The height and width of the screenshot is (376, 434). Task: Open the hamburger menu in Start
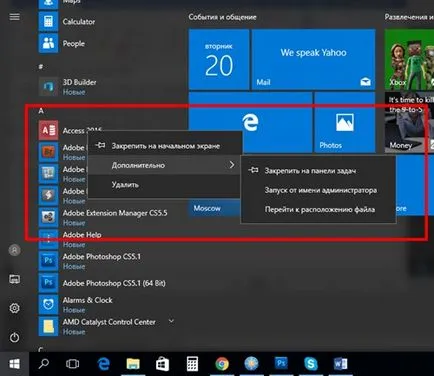[x=14, y=17]
